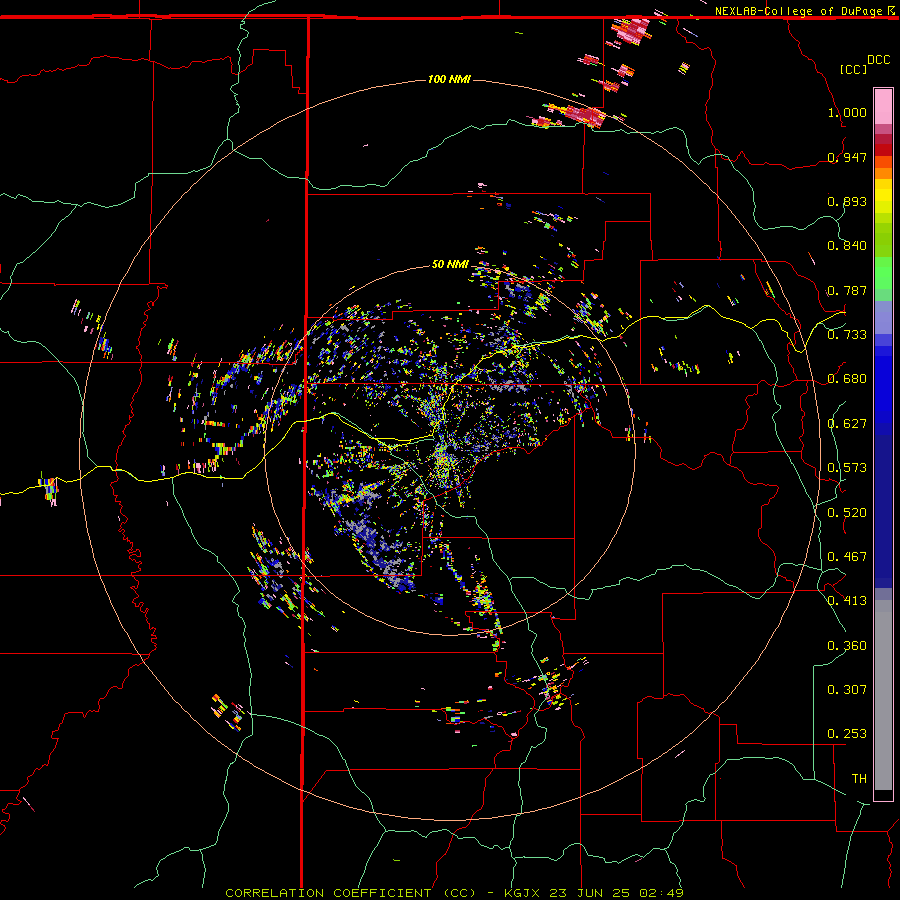Click the 0.787 scale value
900x900 pixels.
pos(847,290)
